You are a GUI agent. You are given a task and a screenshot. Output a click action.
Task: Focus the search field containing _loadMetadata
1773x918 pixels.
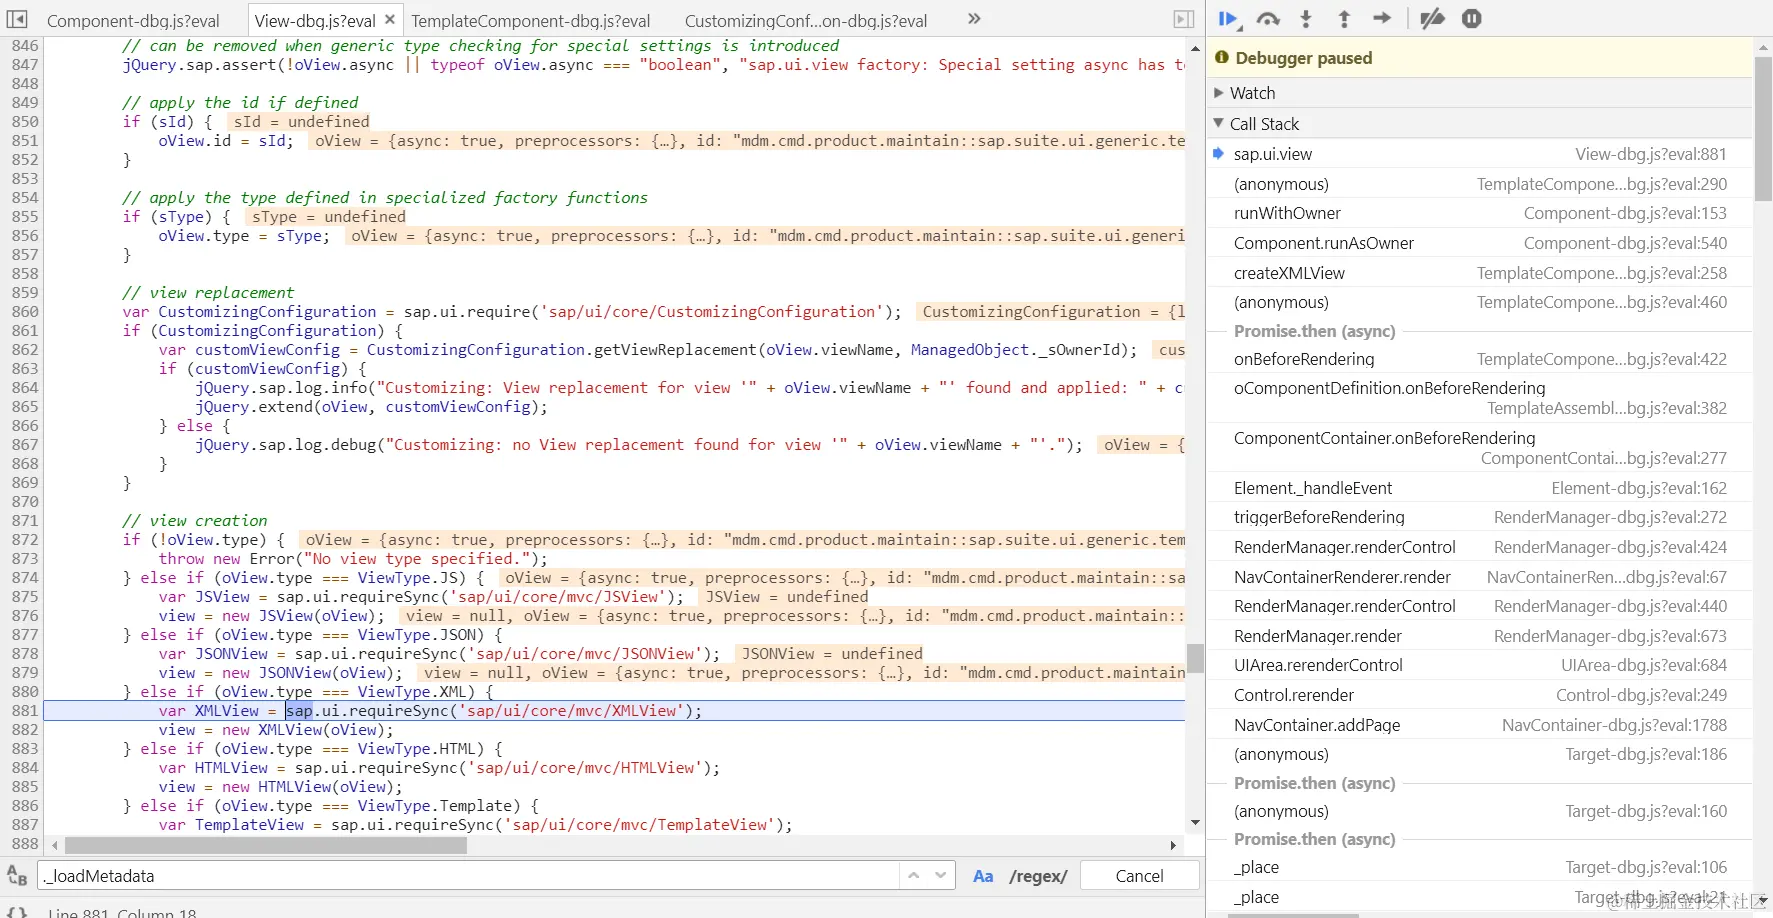point(468,876)
